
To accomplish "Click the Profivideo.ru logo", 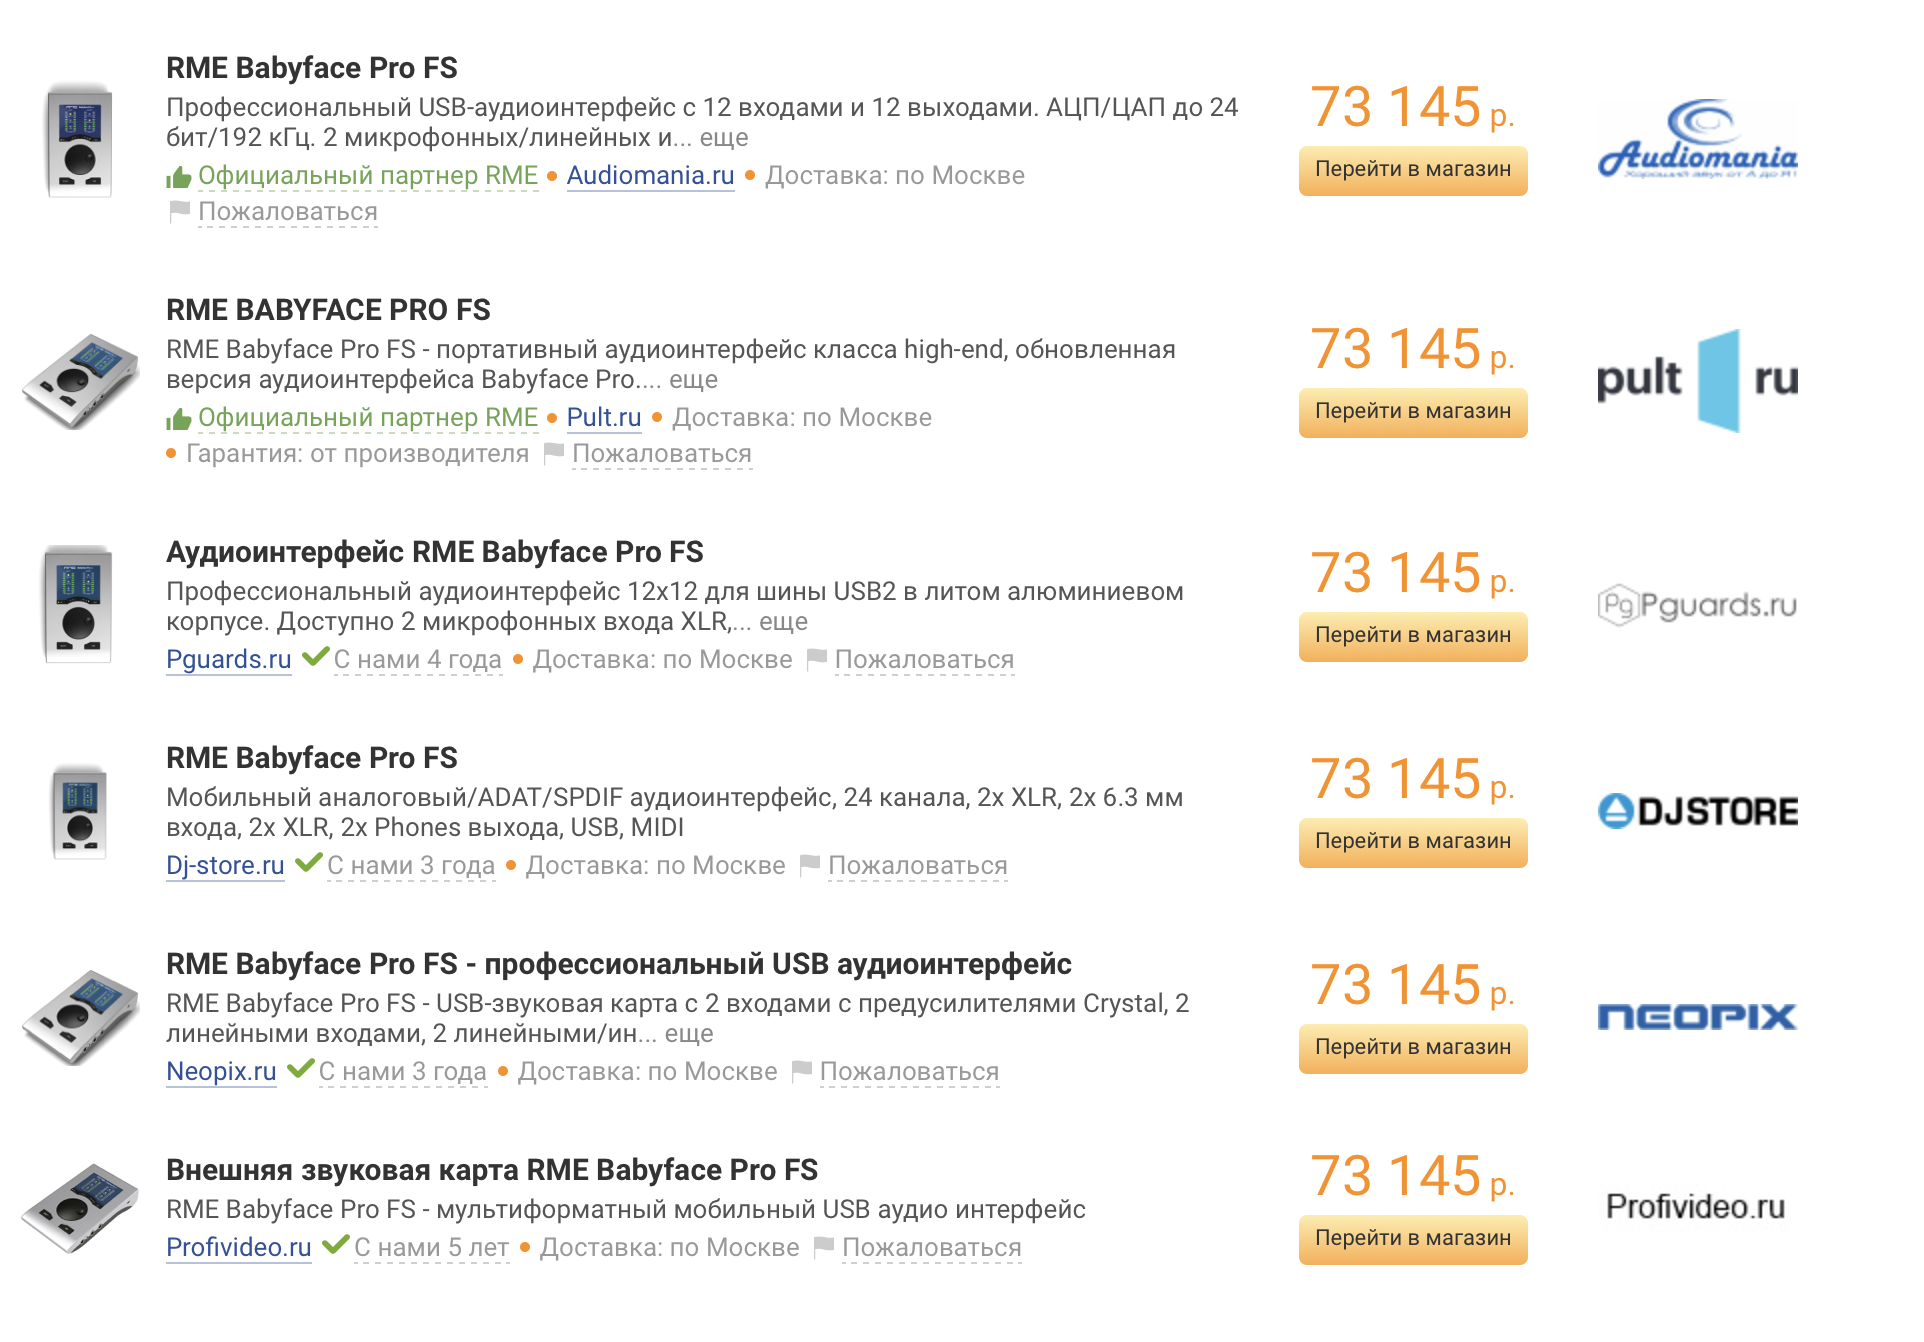I will pyautogui.click(x=1695, y=1207).
